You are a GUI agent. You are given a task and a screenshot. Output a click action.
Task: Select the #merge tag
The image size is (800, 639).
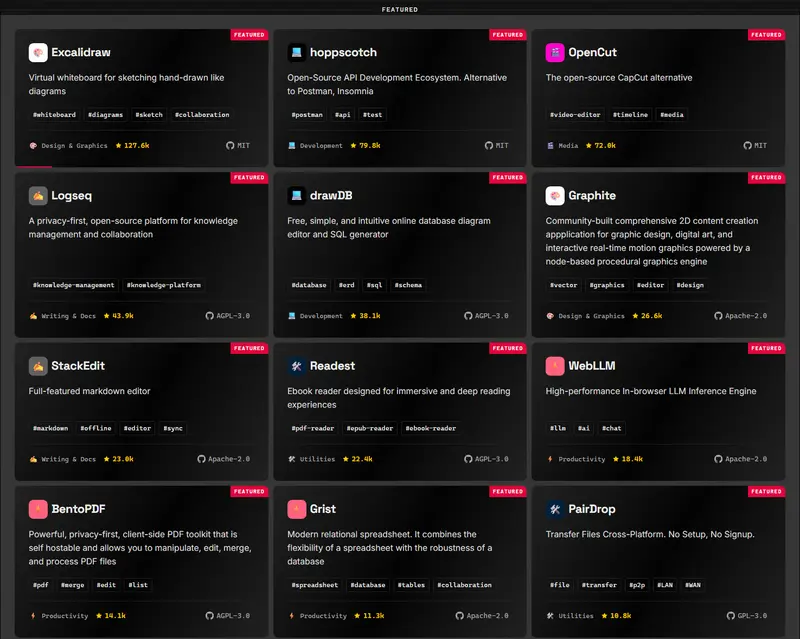[x=72, y=585]
